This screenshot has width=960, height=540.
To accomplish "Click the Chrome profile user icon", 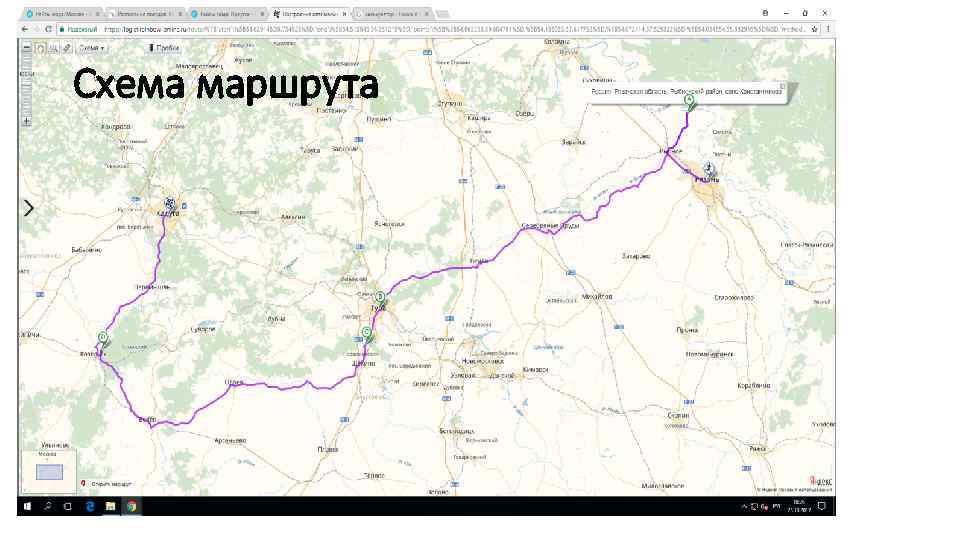I will click(x=765, y=13).
